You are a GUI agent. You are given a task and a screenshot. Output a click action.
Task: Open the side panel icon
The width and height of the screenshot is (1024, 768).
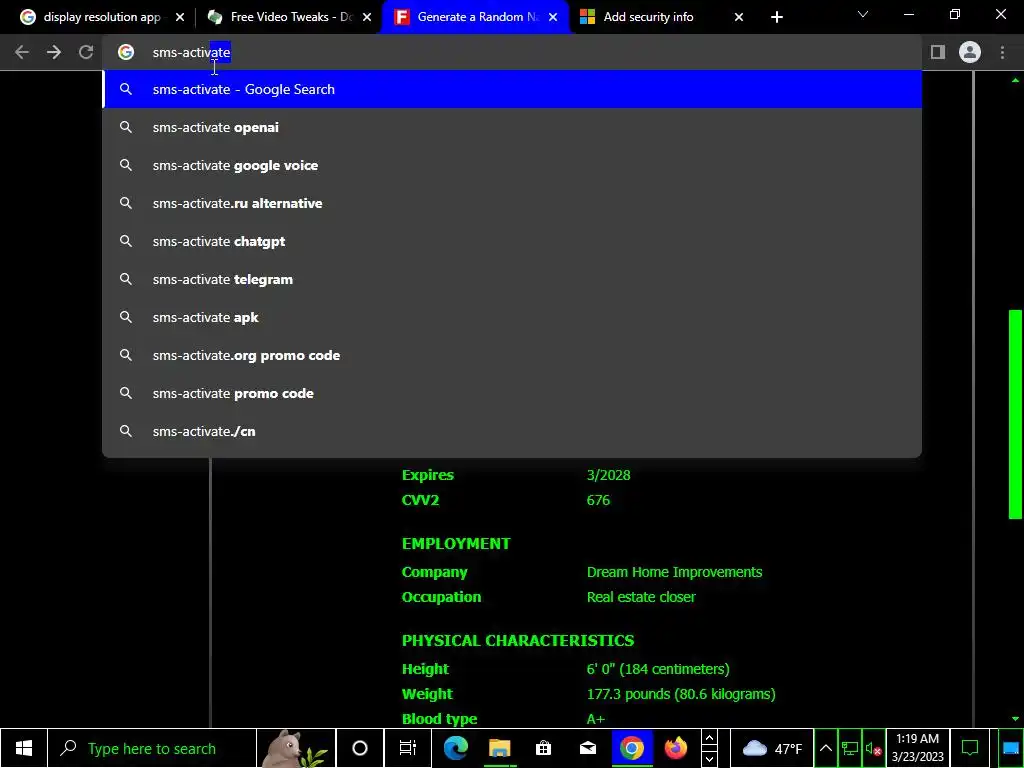point(938,52)
